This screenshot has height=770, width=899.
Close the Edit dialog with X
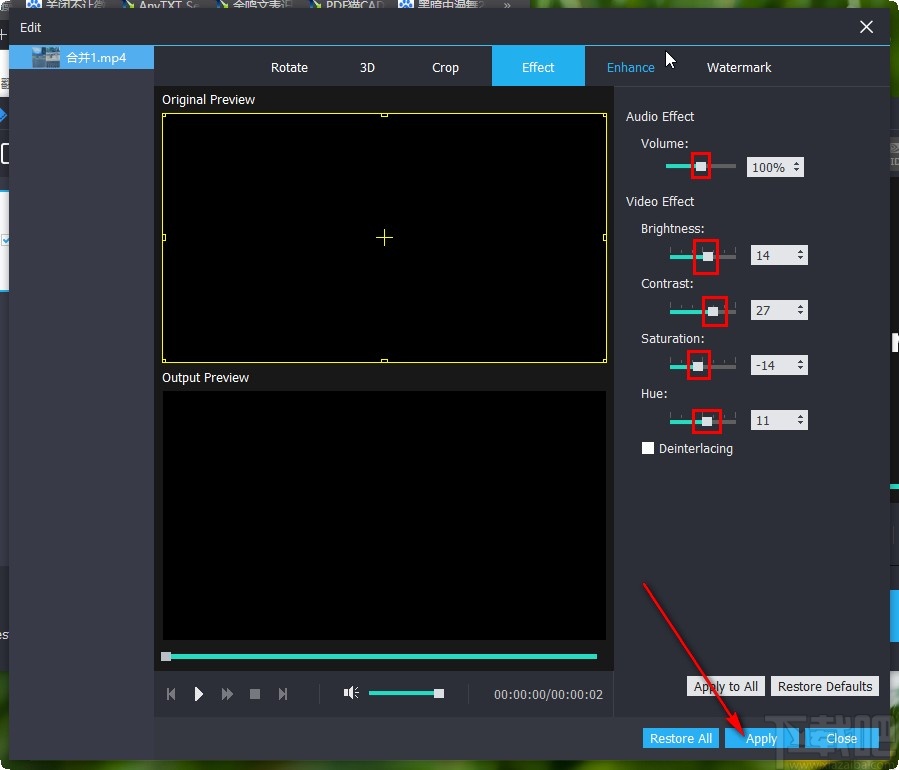click(866, 27)
